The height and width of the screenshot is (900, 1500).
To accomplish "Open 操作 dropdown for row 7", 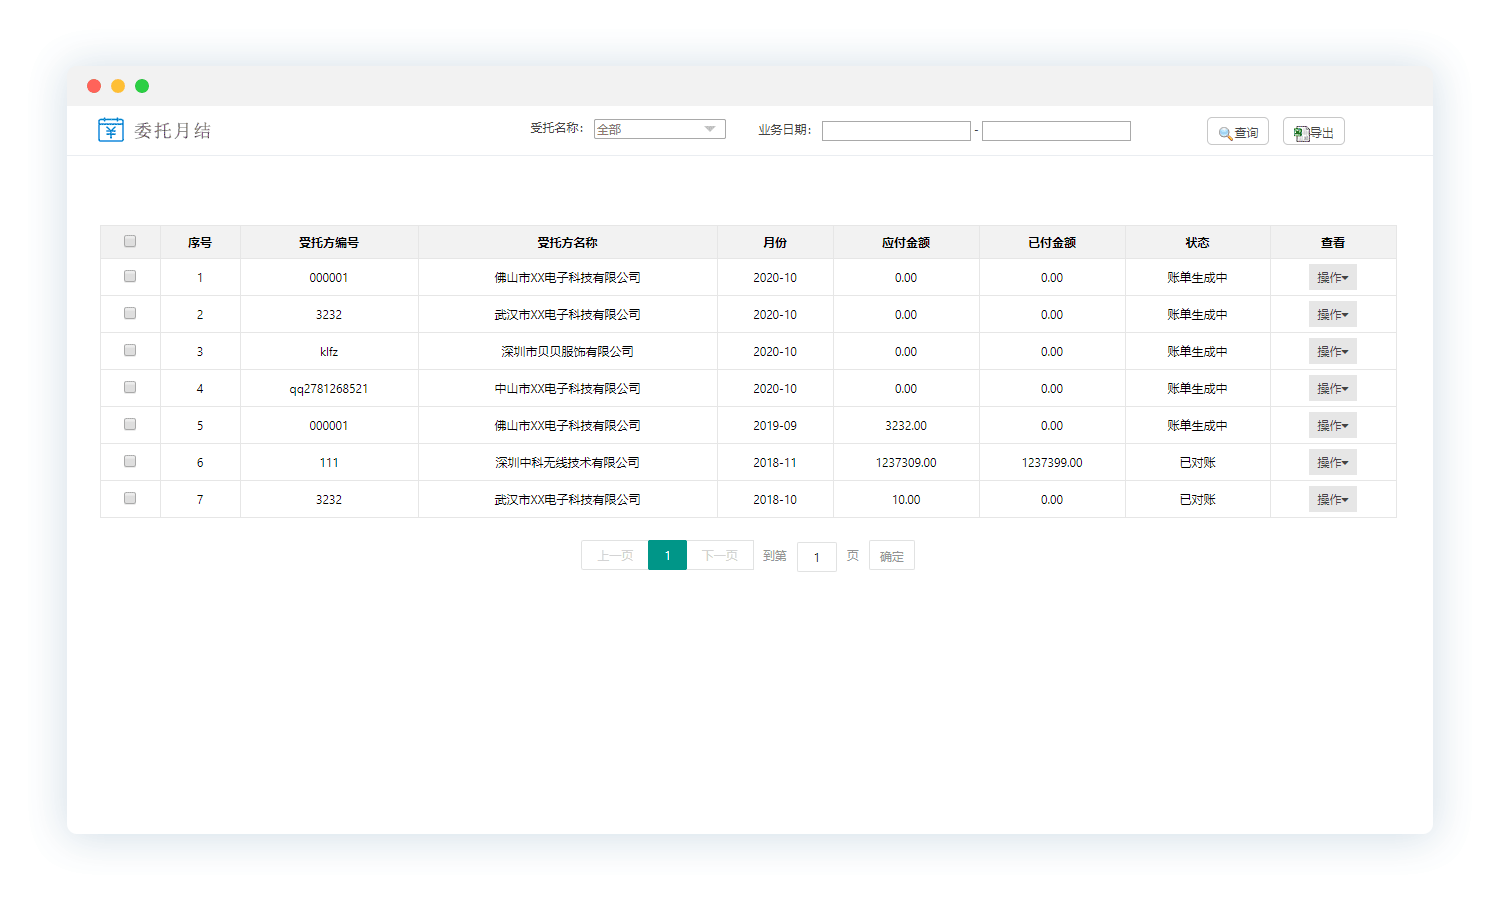I will [x=1332, y=500].
